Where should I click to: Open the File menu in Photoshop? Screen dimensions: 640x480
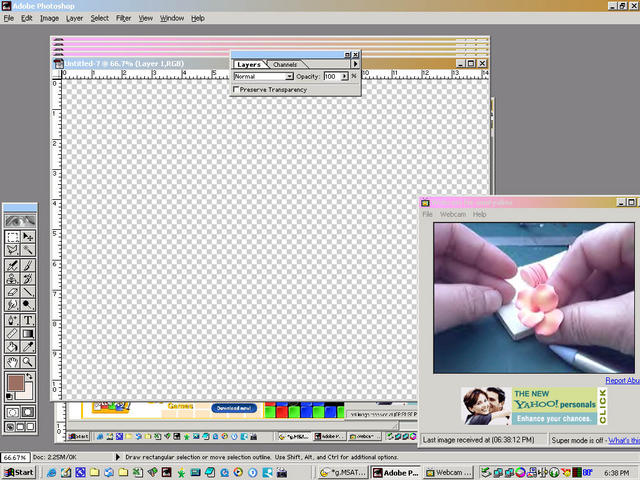[x=9, y=18]
